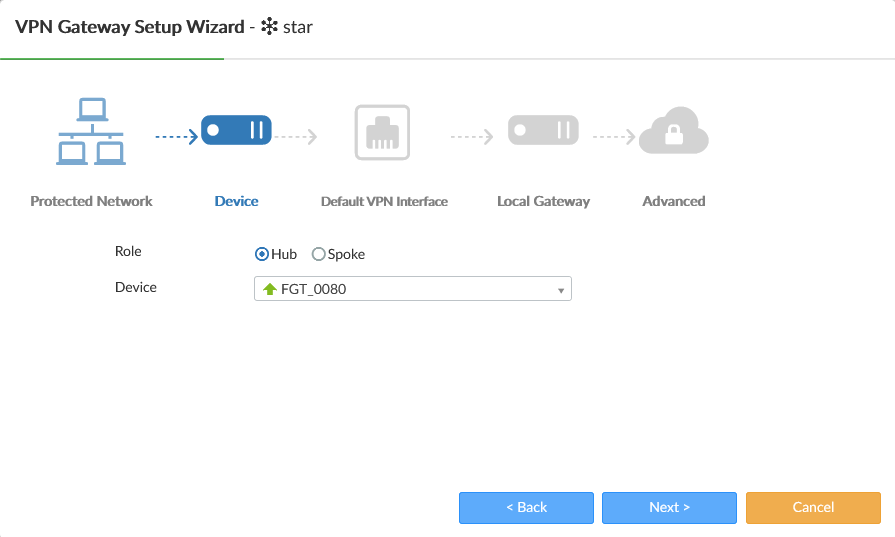Jump to the Default VPN Interface step label

(x=384, y=201)
